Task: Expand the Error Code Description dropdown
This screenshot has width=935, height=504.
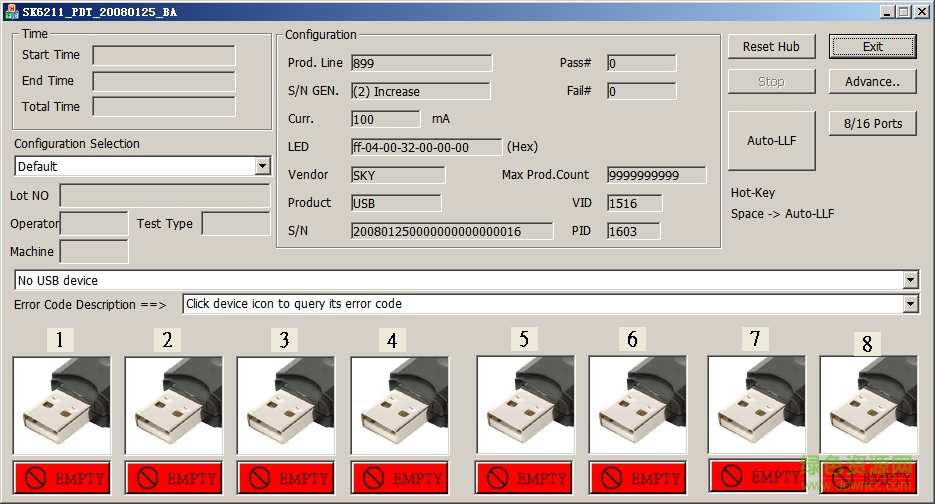Action: 909,304
